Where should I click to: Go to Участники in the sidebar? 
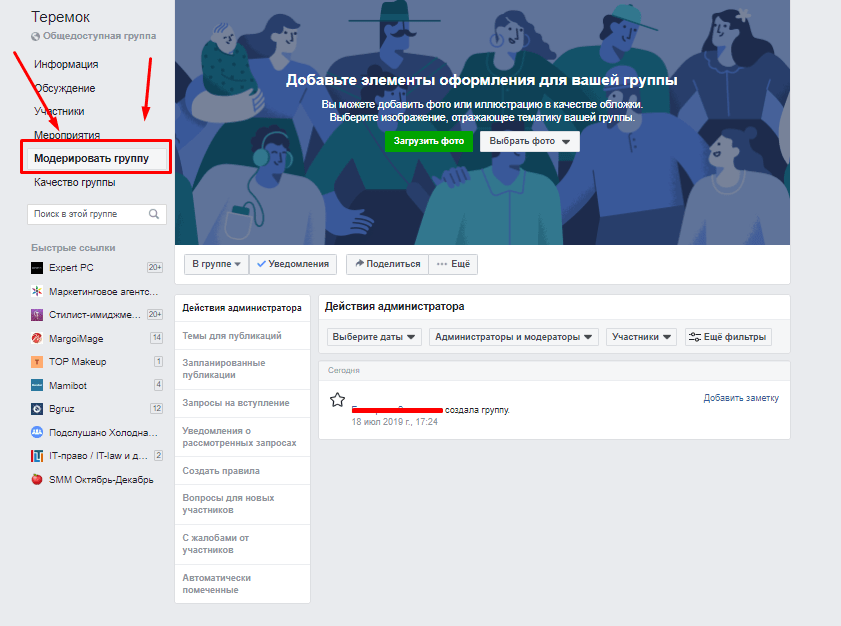(x=59, y=112)
